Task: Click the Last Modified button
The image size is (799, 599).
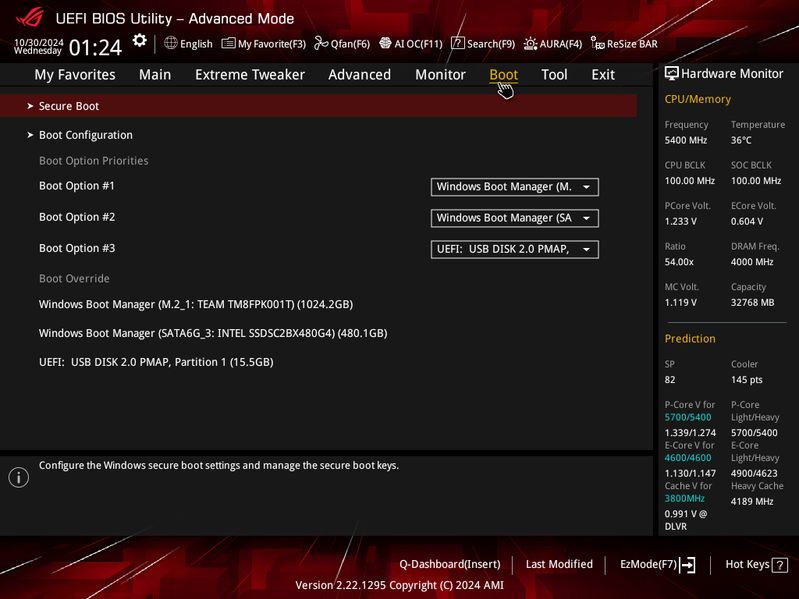Action: 559,564
